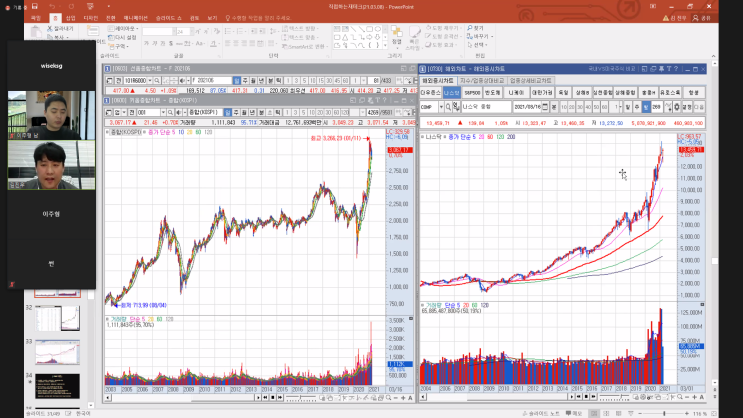Click the 다우존스 index button
This screenshot has height=418, width=743.
430,93
